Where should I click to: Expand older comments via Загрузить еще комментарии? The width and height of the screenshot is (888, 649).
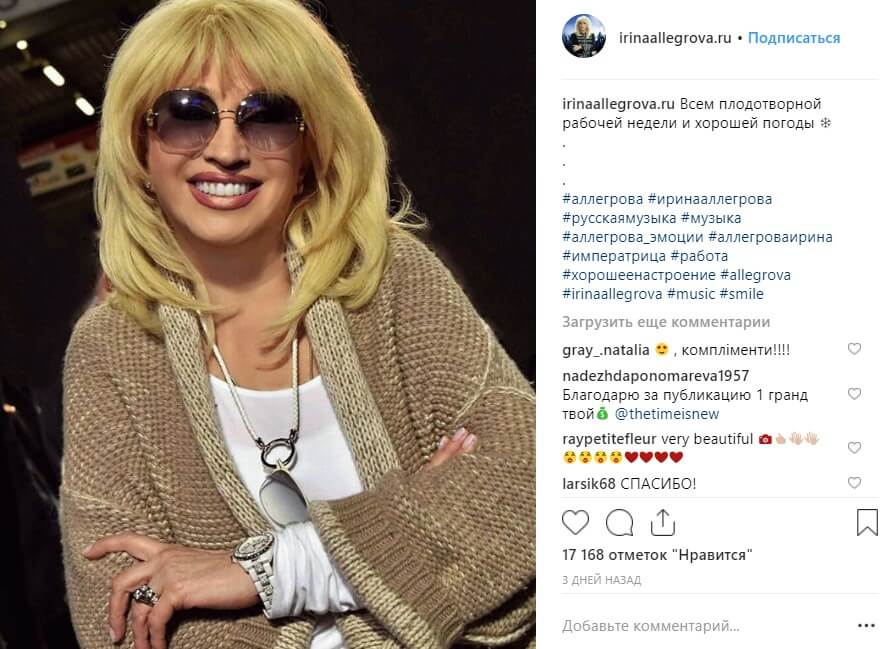666,322
